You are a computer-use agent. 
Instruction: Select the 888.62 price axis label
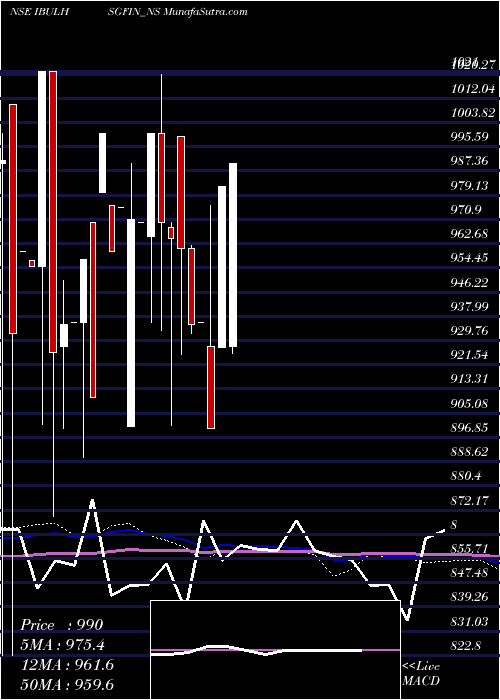470,452
